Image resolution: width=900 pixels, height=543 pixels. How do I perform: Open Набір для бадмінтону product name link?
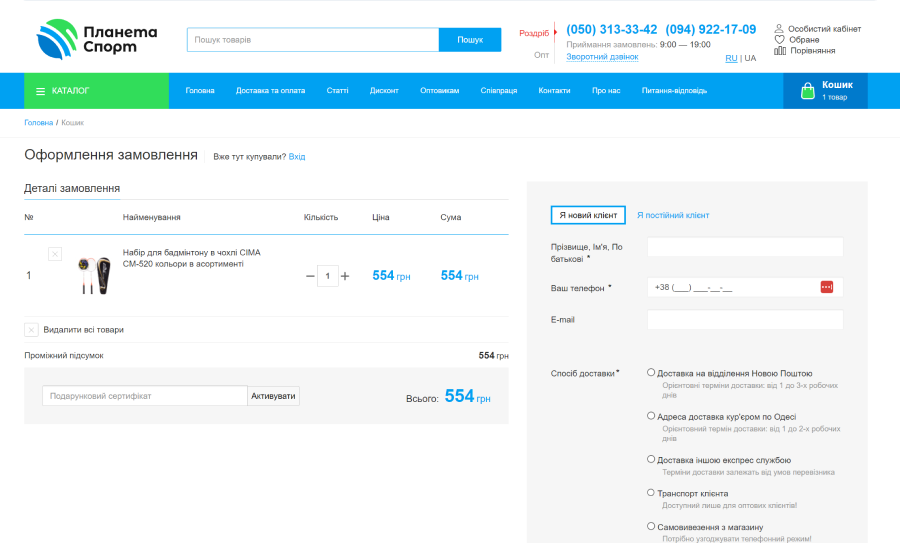(x=191, y=258)
